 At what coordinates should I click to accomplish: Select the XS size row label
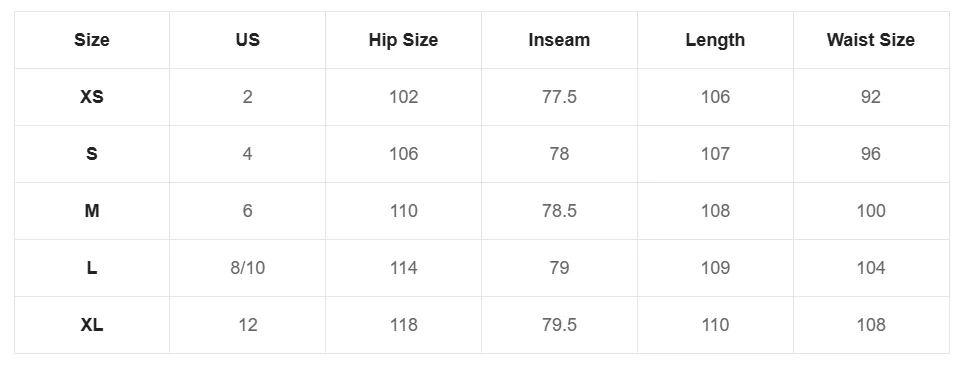92,97
